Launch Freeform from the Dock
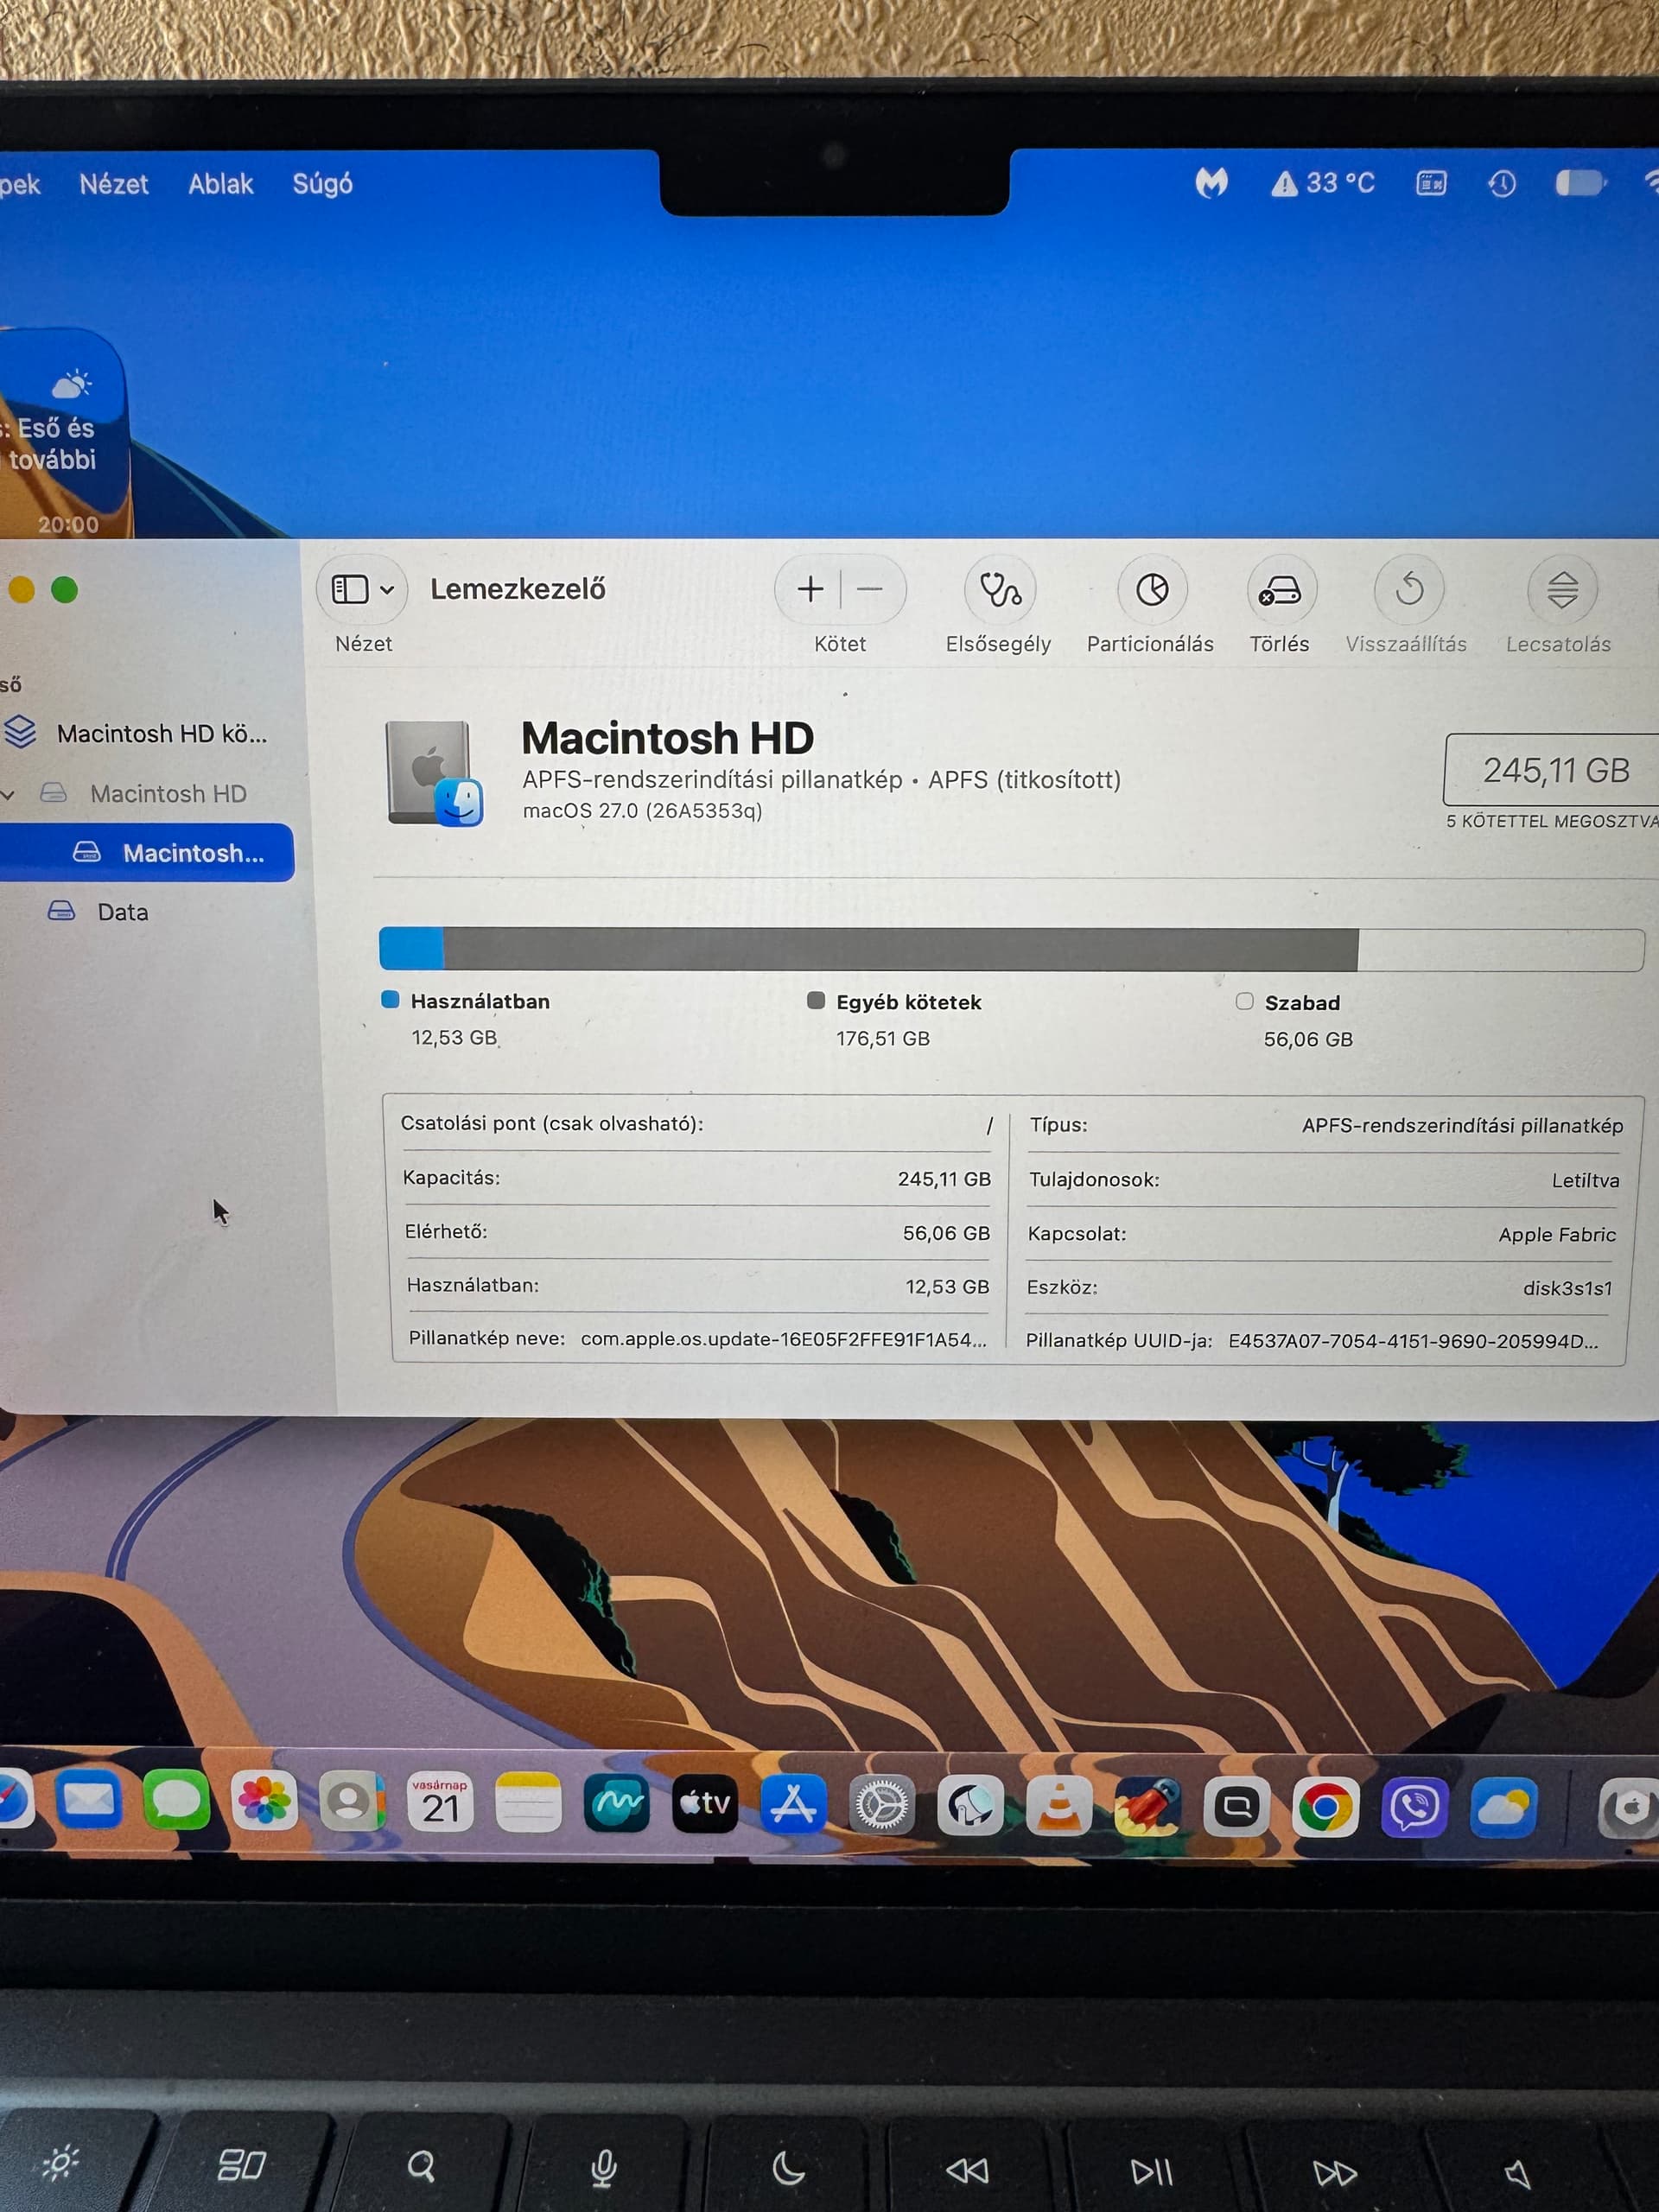 tap(616, 1804)
